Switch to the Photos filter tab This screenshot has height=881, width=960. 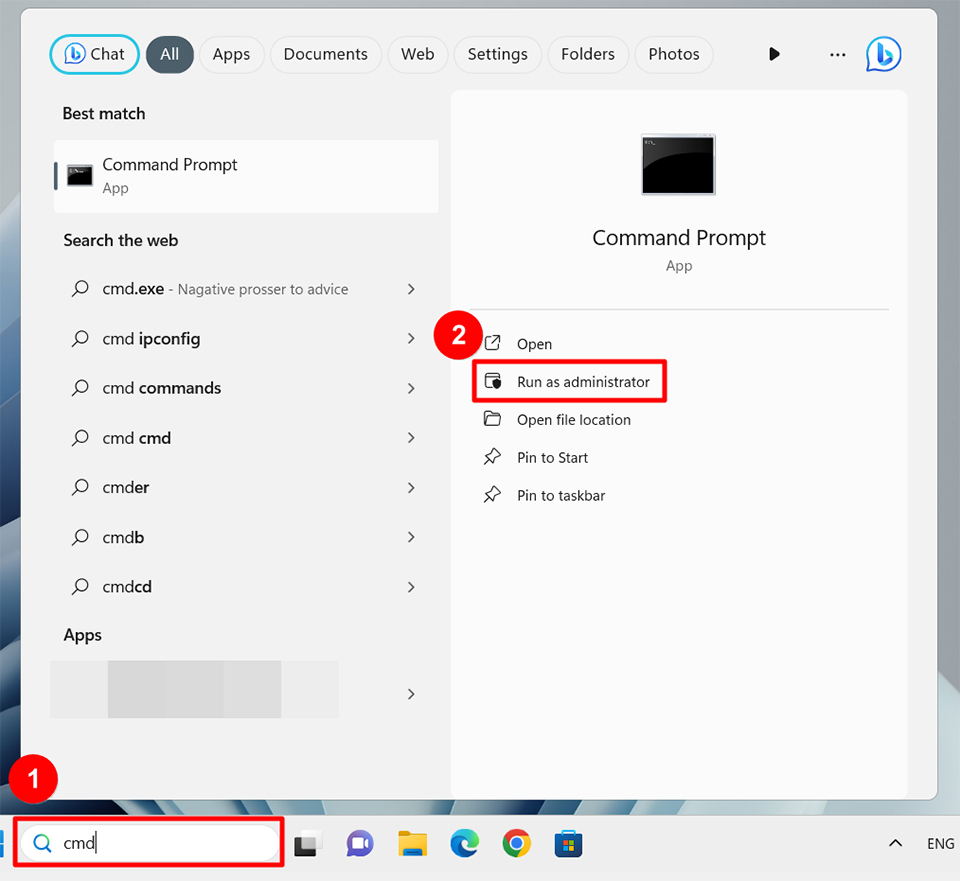point(673,54)
